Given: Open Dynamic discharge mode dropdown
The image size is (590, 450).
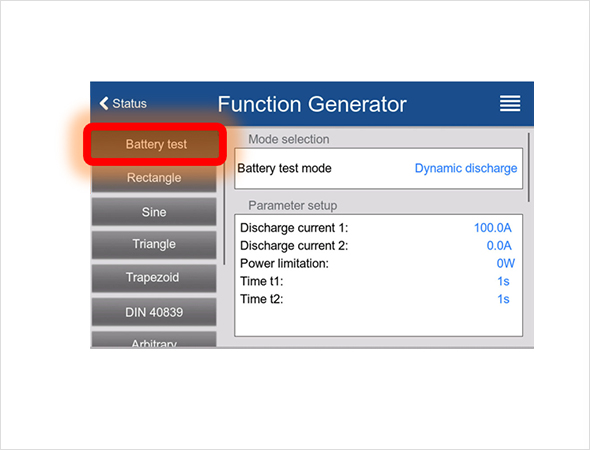Looking at the screenshot, I should (466, 168).
